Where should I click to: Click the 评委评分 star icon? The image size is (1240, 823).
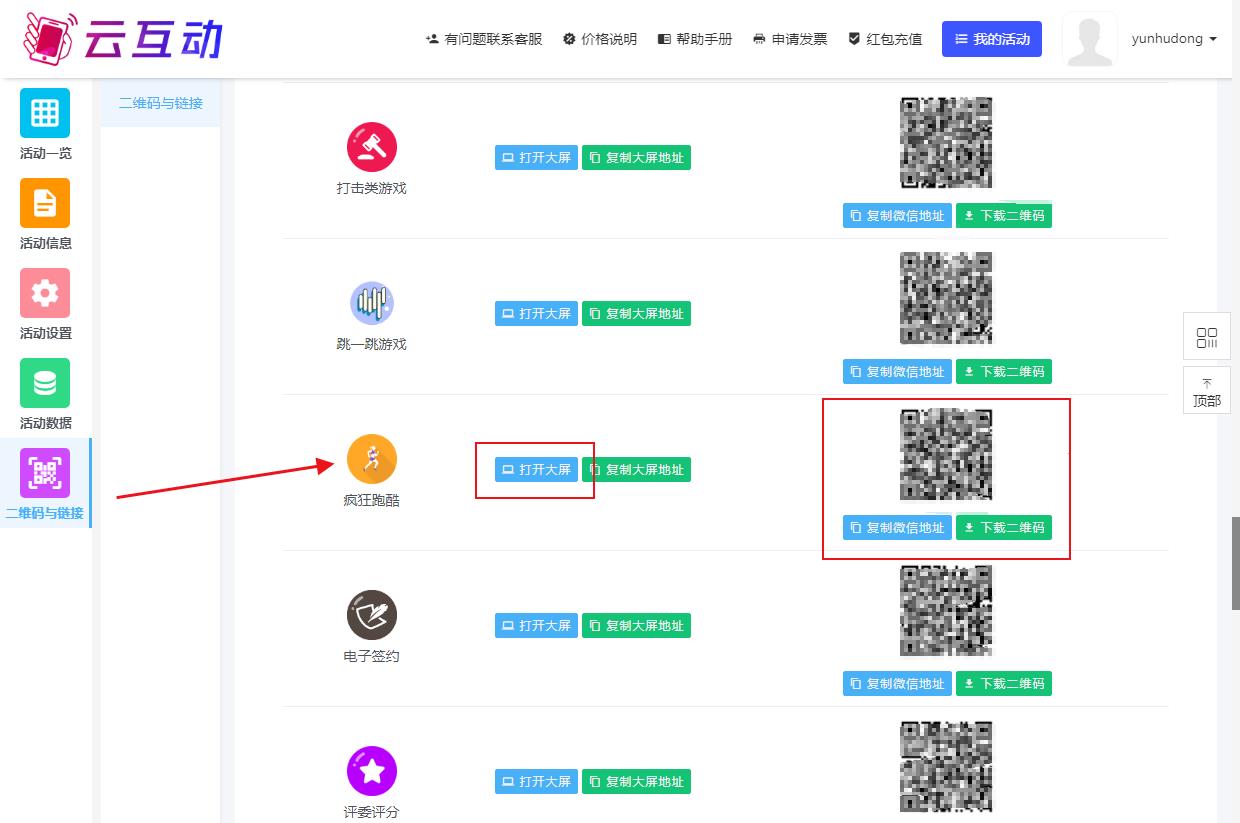pyautogui.click(x=372, y=771)
